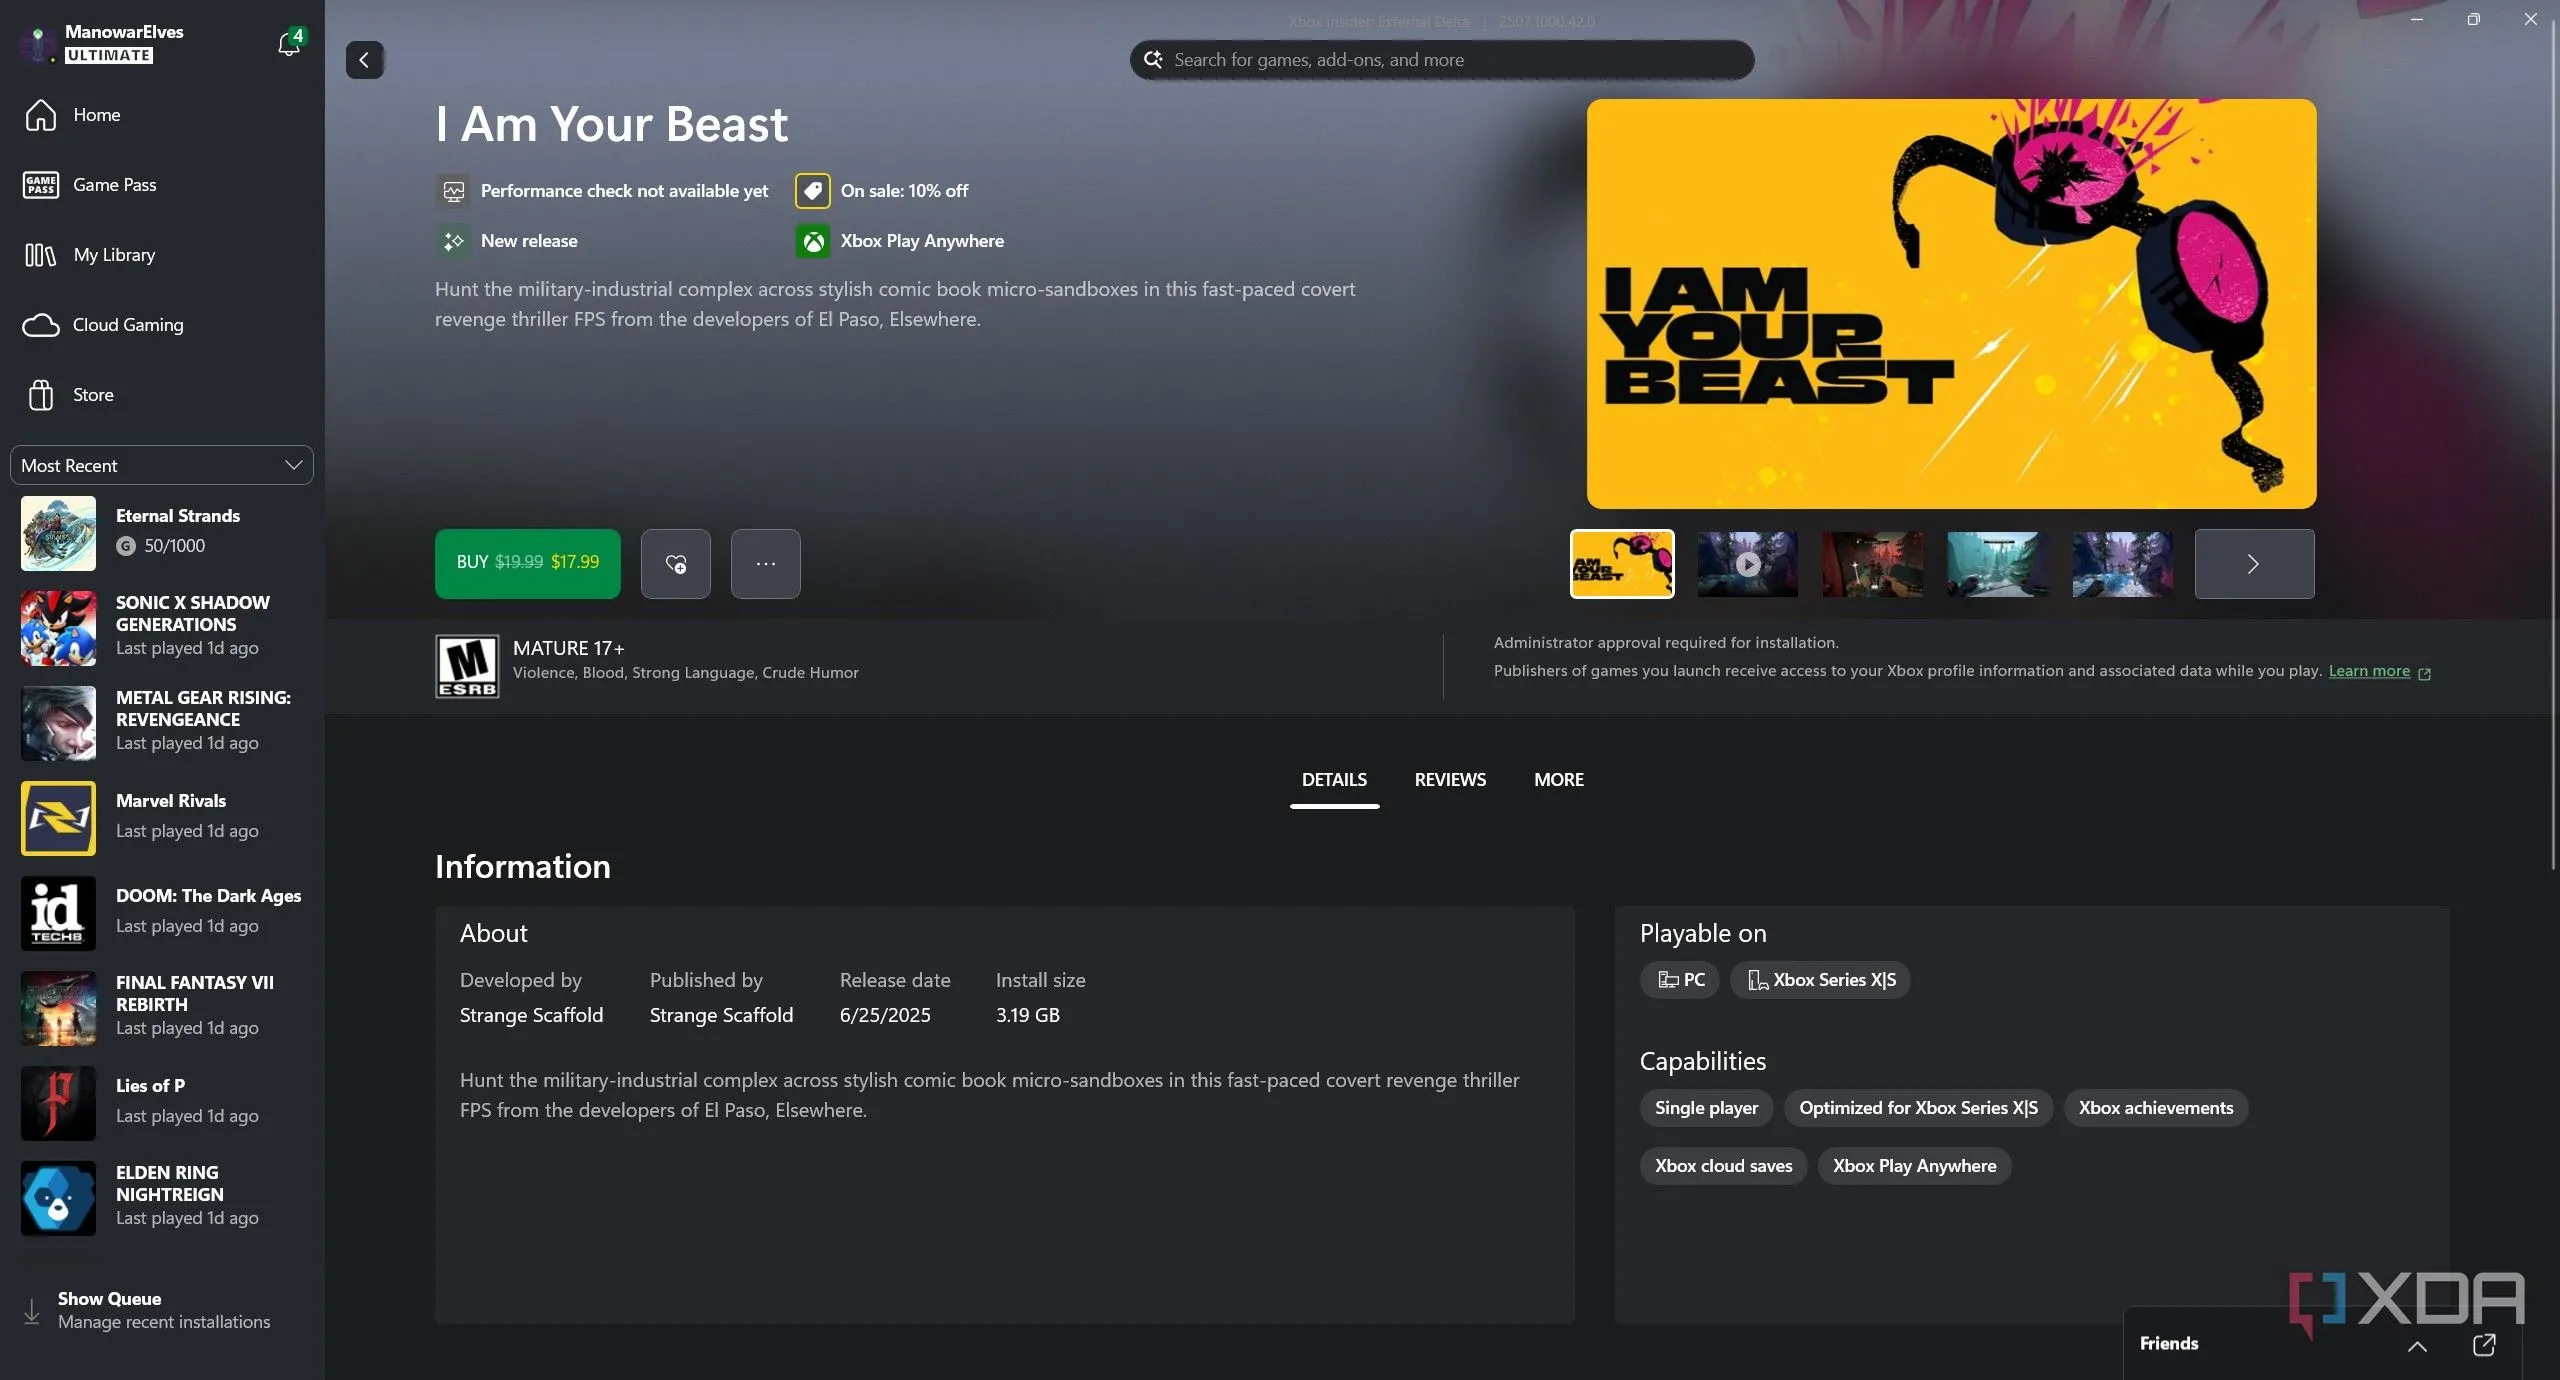Select the yellow cover art thumbnail
This screenshot has width=2560, height=1380.
[x=1622, y=564]
